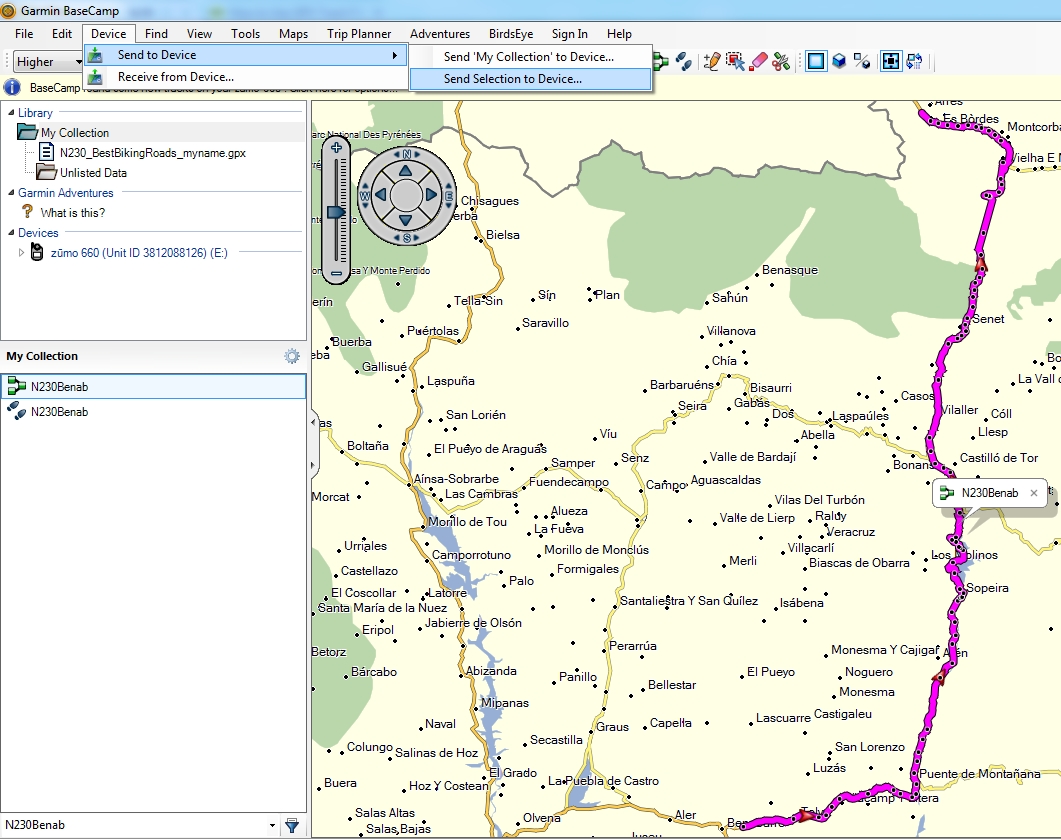Toggle the fit-to-selection map view button
Viewport: 1061px width, 840px height.
[890, 61]
